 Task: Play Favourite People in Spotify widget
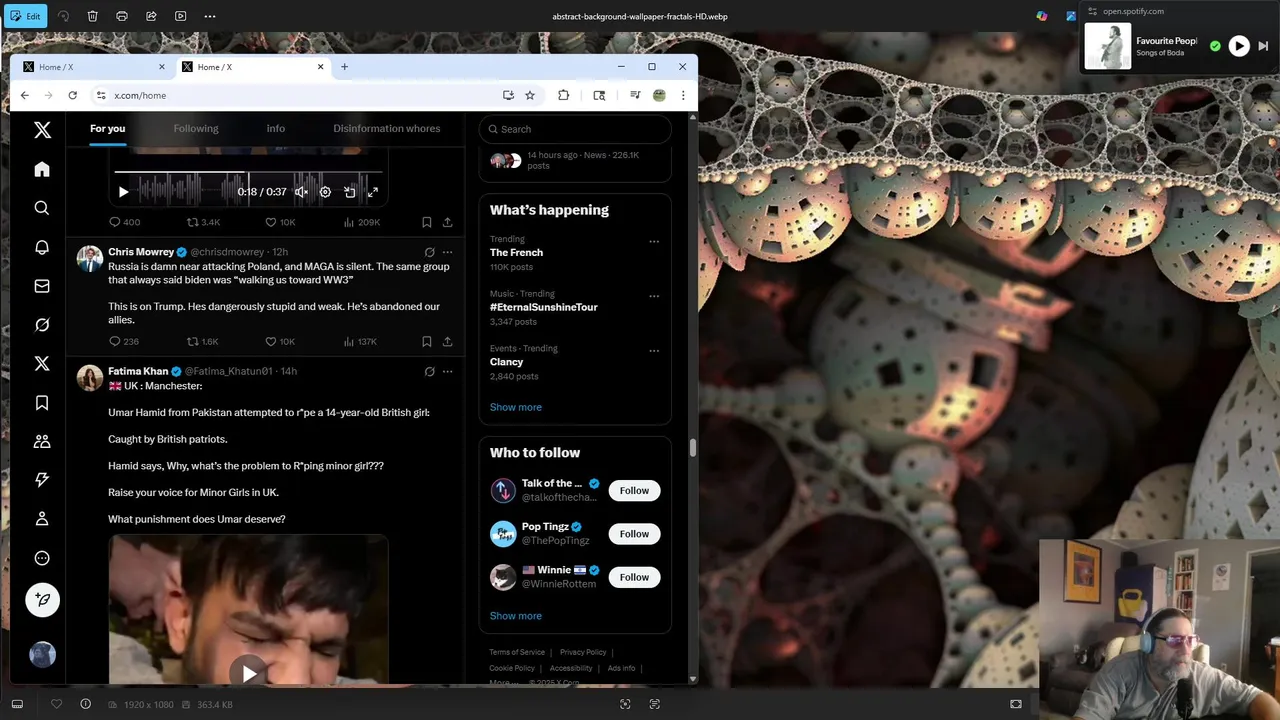(1239, 46)
